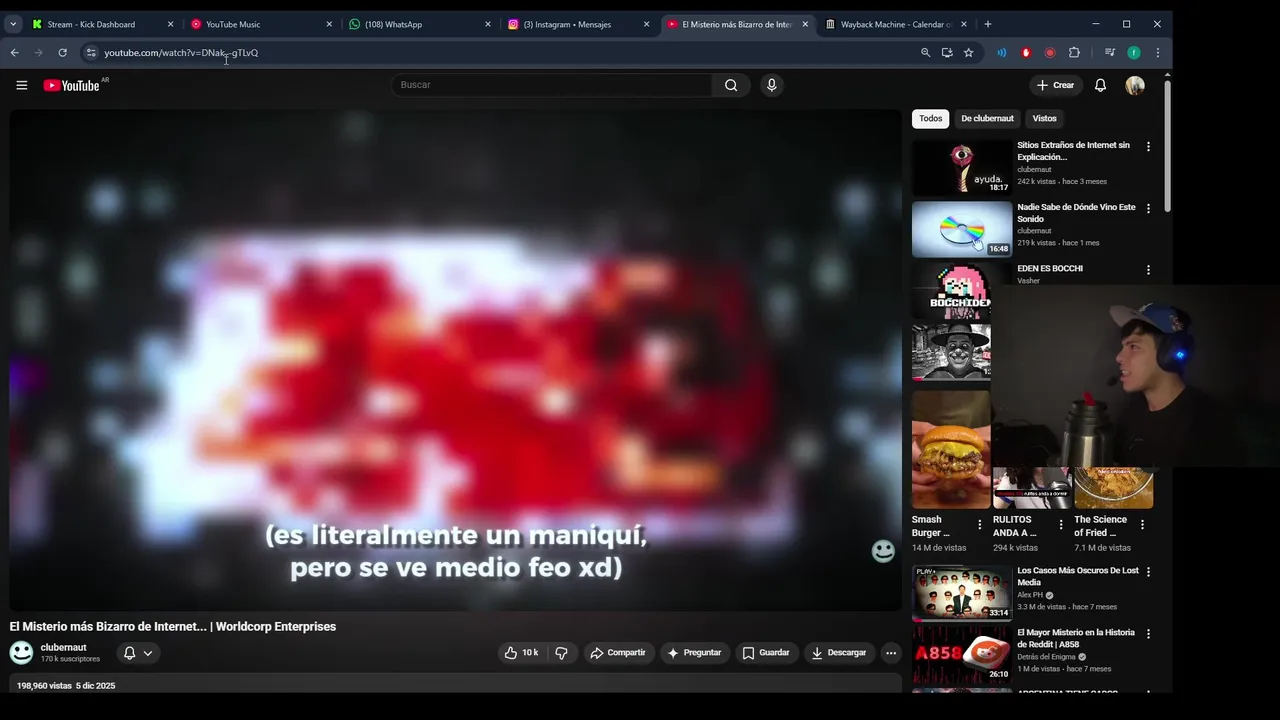Open a new browser tab
The height and width of the screenshot is (720, 1280).
coord(987,24)
